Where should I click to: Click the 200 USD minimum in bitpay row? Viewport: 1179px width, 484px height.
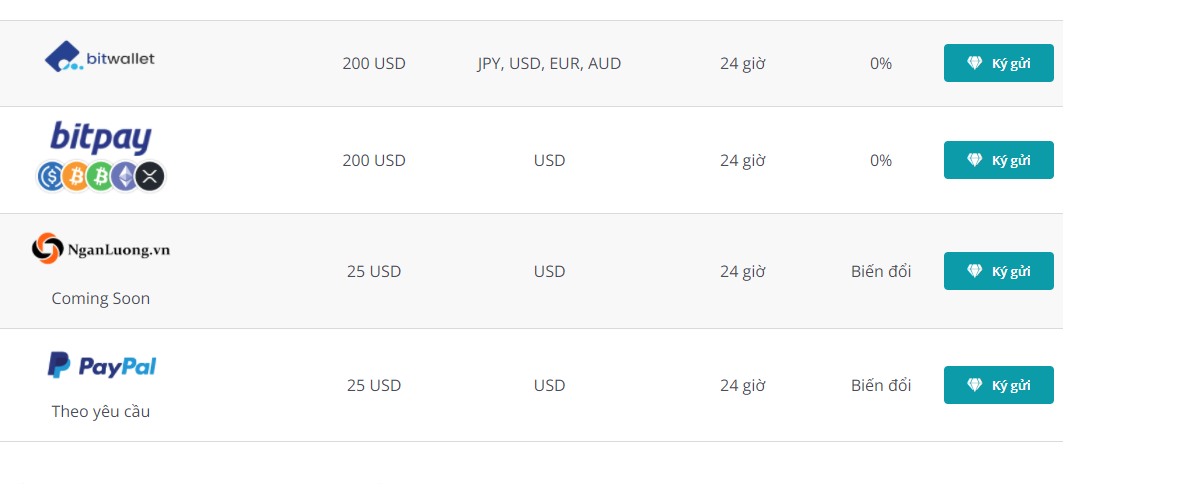[x=374, y=161]
